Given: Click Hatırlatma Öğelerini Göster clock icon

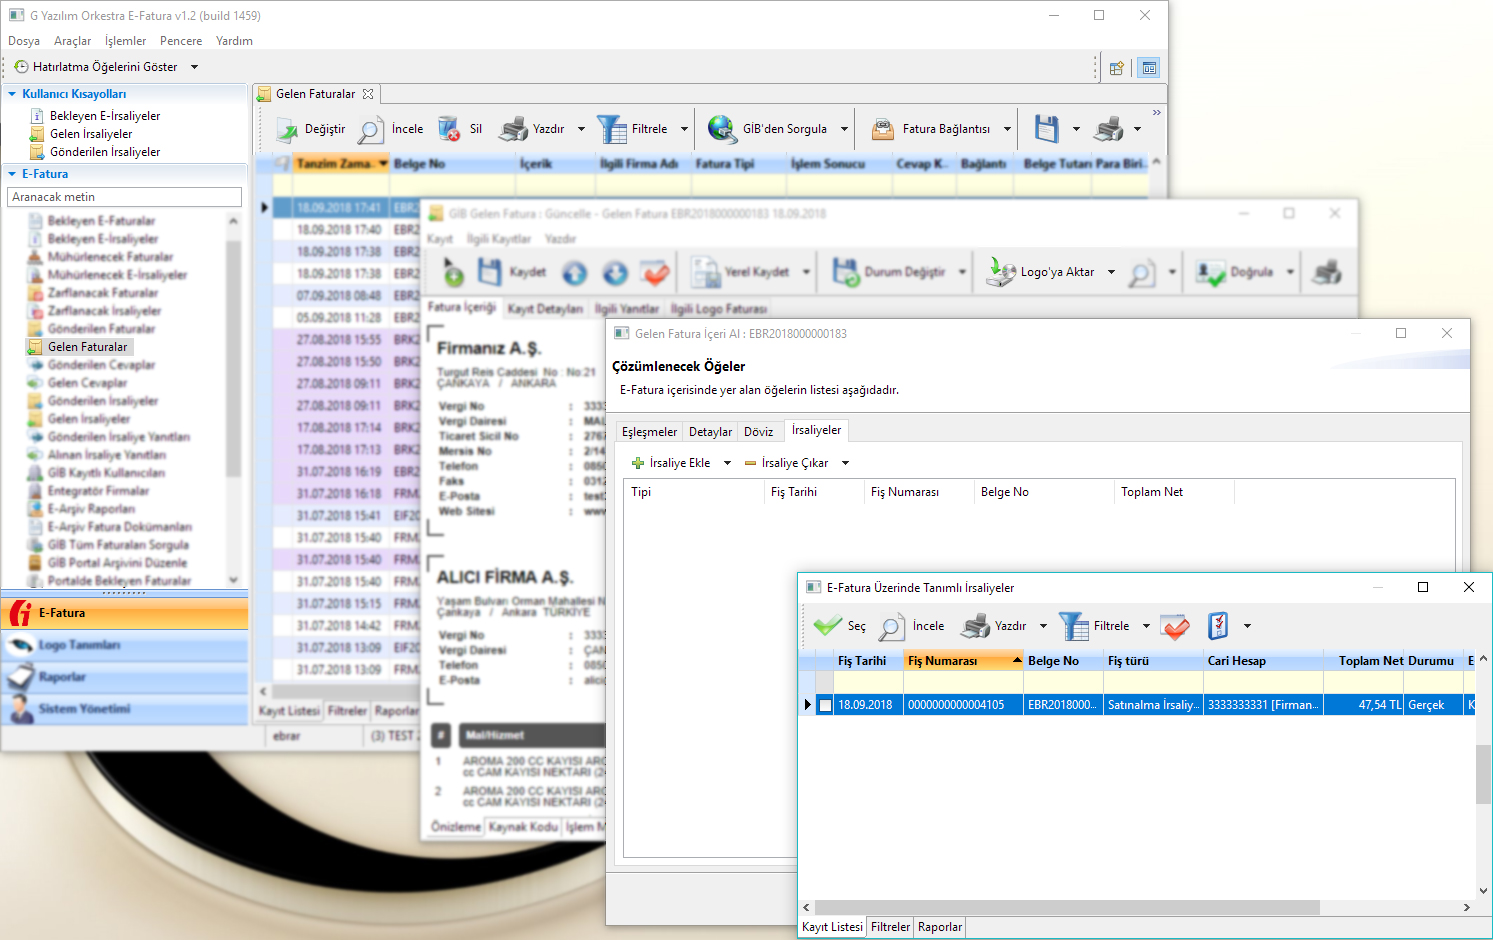Looking at the screenshot, I should [21, 67].
